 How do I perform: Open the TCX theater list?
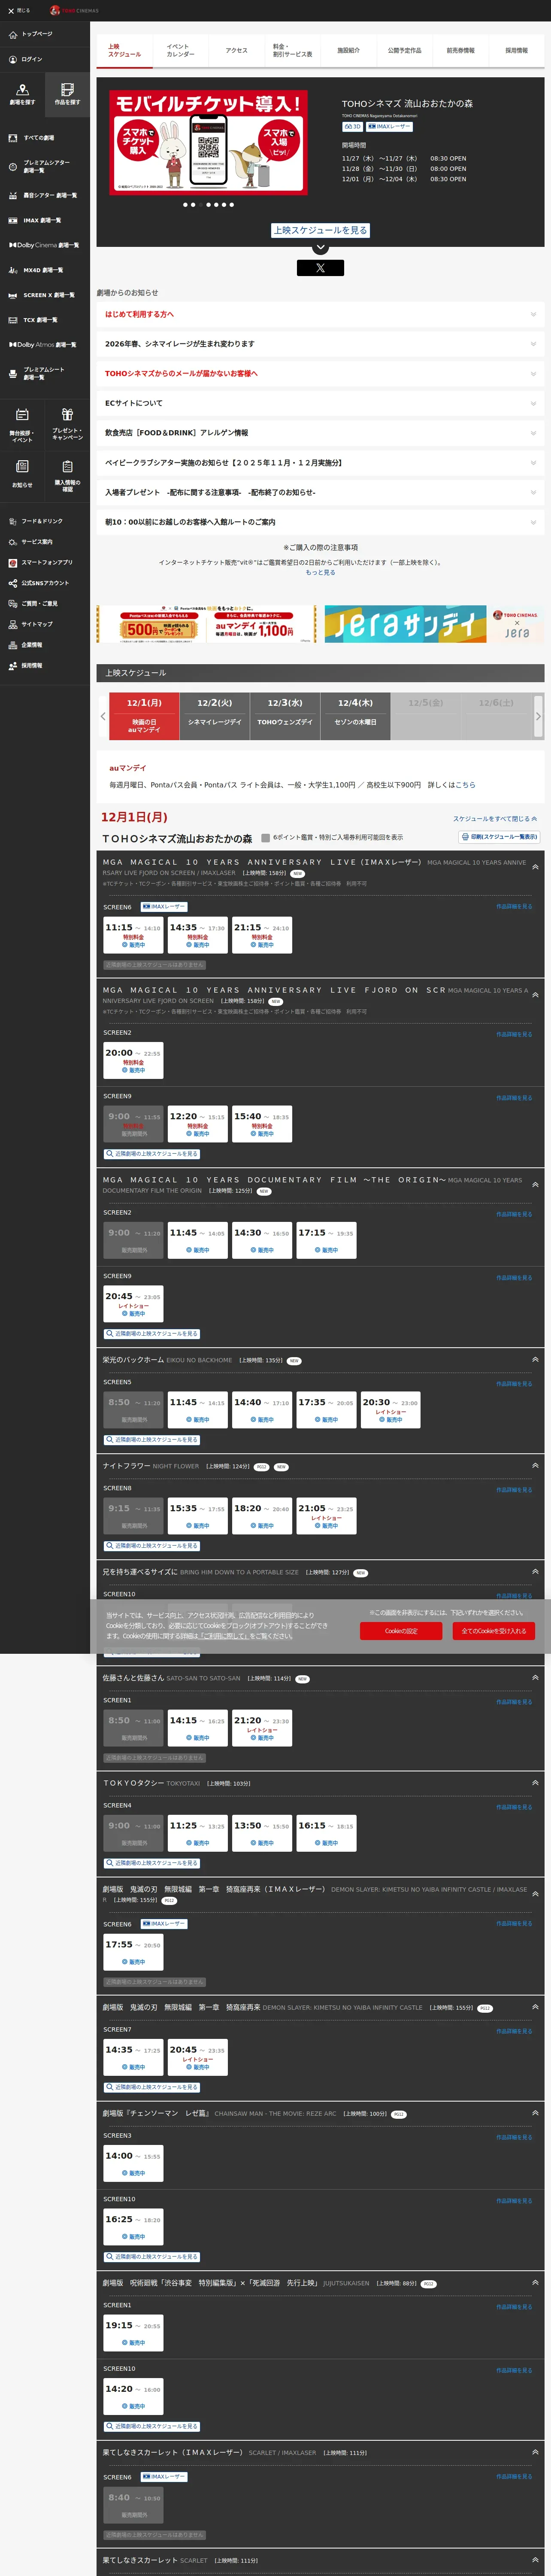[x=44, y=320]
